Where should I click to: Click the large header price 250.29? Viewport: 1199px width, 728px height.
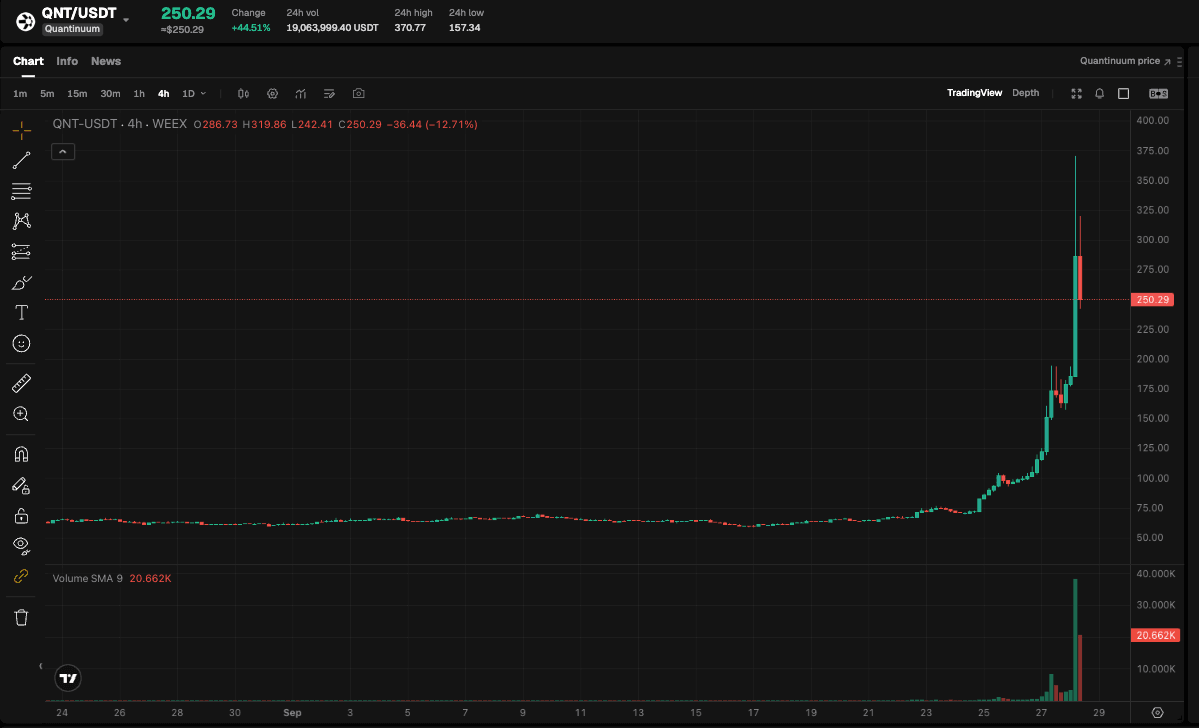188,13
